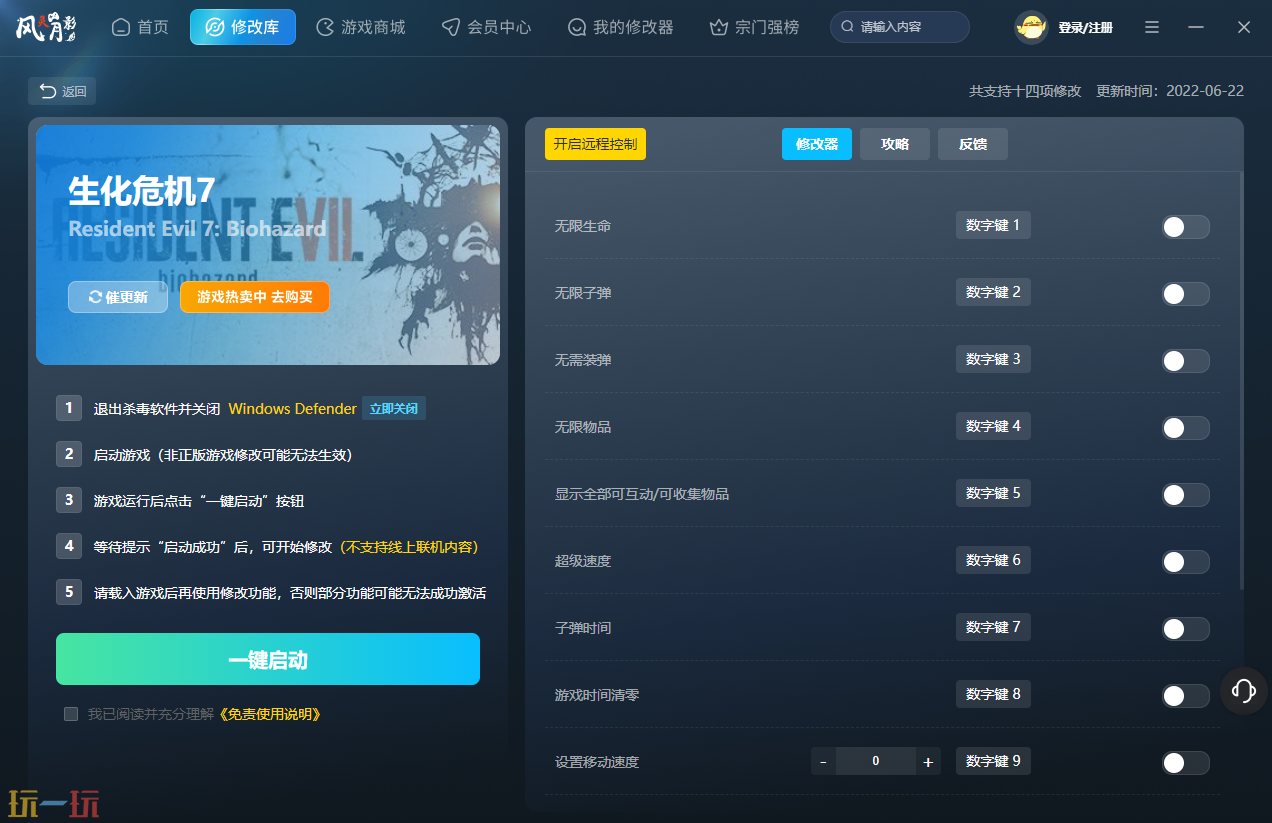Enable 子弹时间 toggle
This screenshot has width=1272, height=823.
1185,629
